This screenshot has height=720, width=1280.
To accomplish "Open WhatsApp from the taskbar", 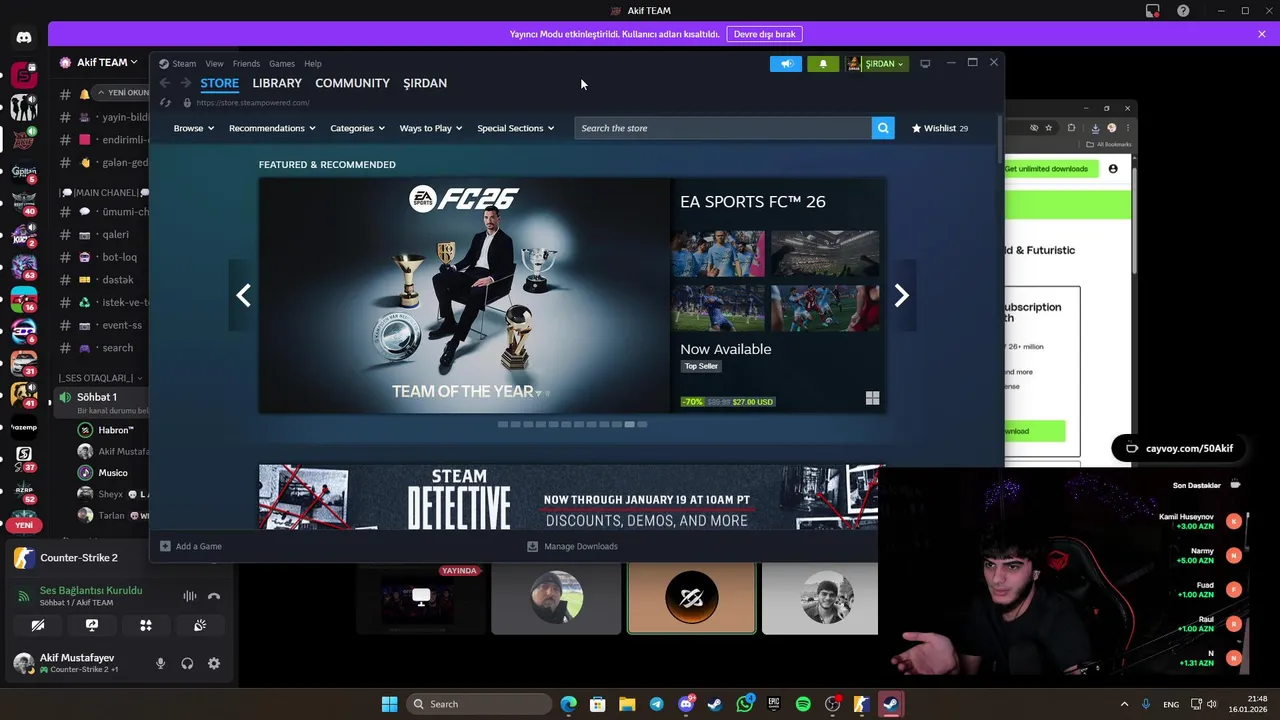I will 745,704.
